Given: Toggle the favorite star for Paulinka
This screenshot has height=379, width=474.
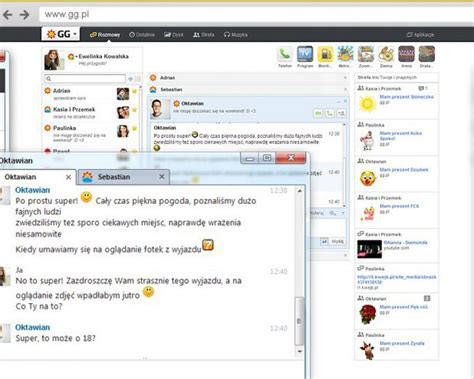Looking at the screenshot, I should (x=135, y=128).
